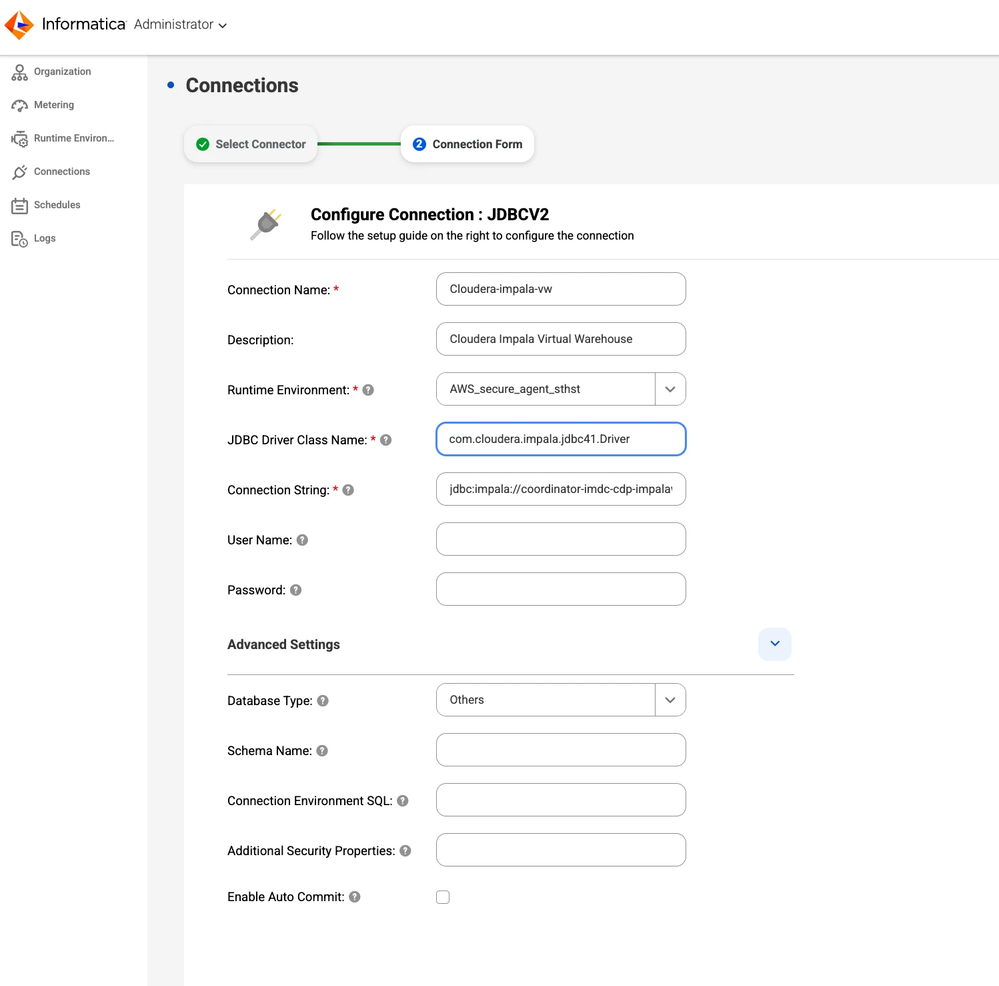This screenshot has height=986, width=999.
Task: Click the JDBCV2 connector plug icon
Action: (266, 224)
